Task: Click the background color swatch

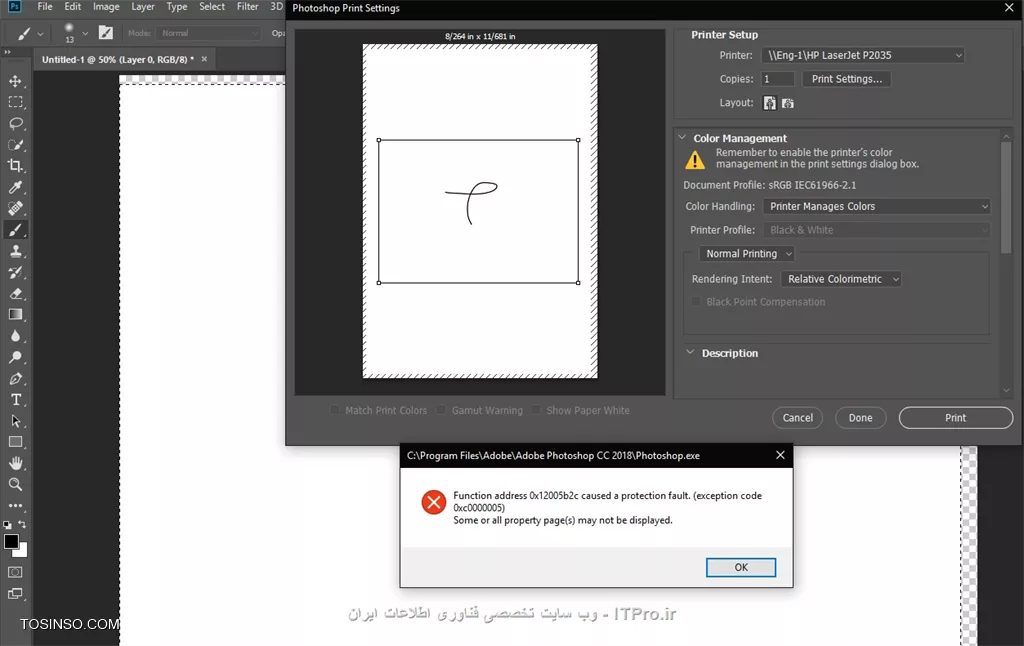Action: click(x=23, y=551)
